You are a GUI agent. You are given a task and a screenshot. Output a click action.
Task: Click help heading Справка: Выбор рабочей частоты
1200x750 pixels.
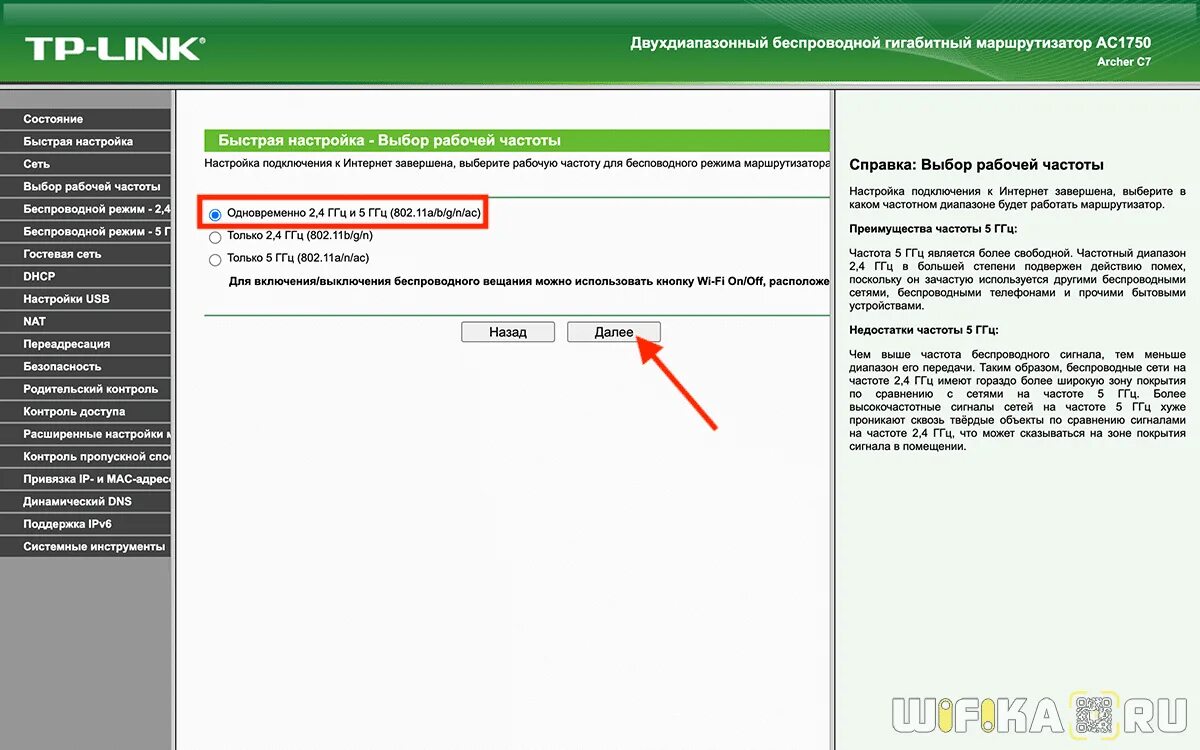pos(976,165)
